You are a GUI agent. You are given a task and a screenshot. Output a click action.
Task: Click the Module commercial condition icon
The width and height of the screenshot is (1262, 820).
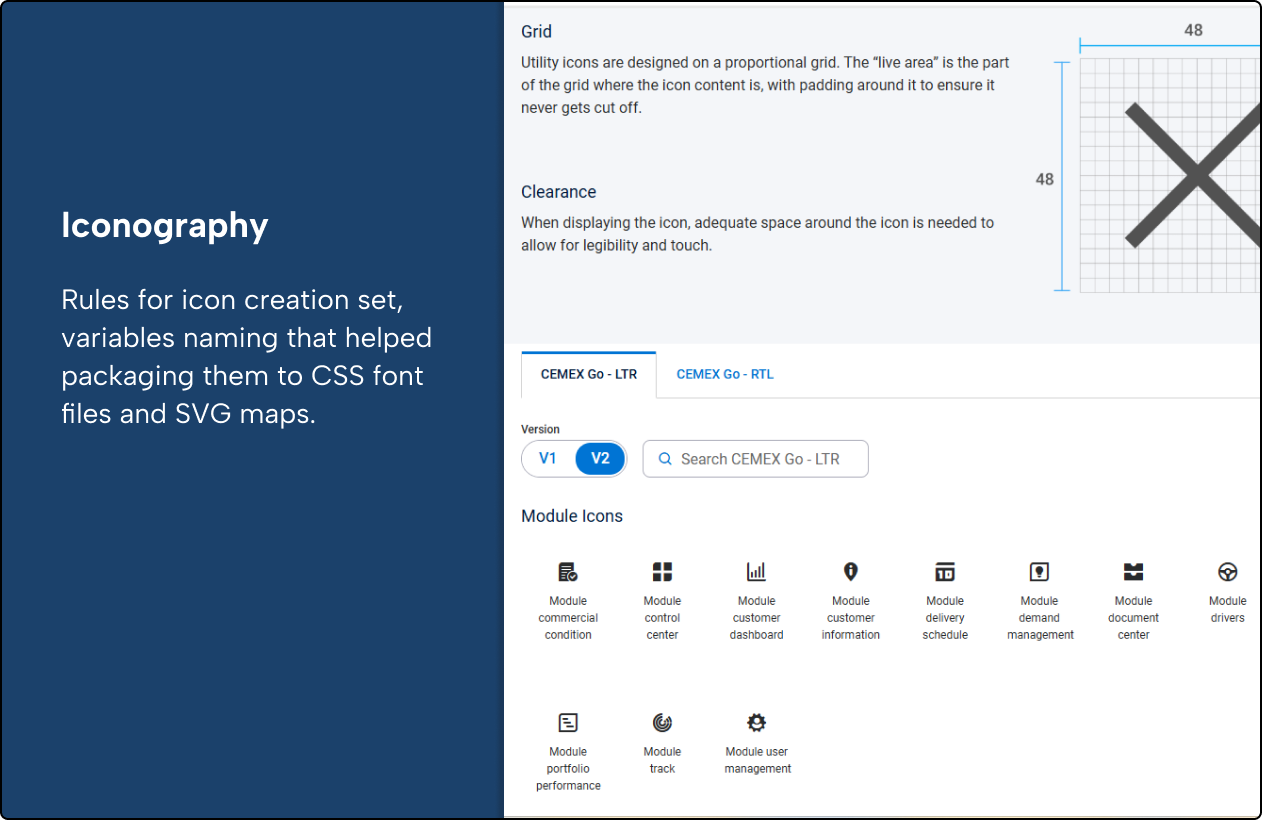[x=568, y=572]
